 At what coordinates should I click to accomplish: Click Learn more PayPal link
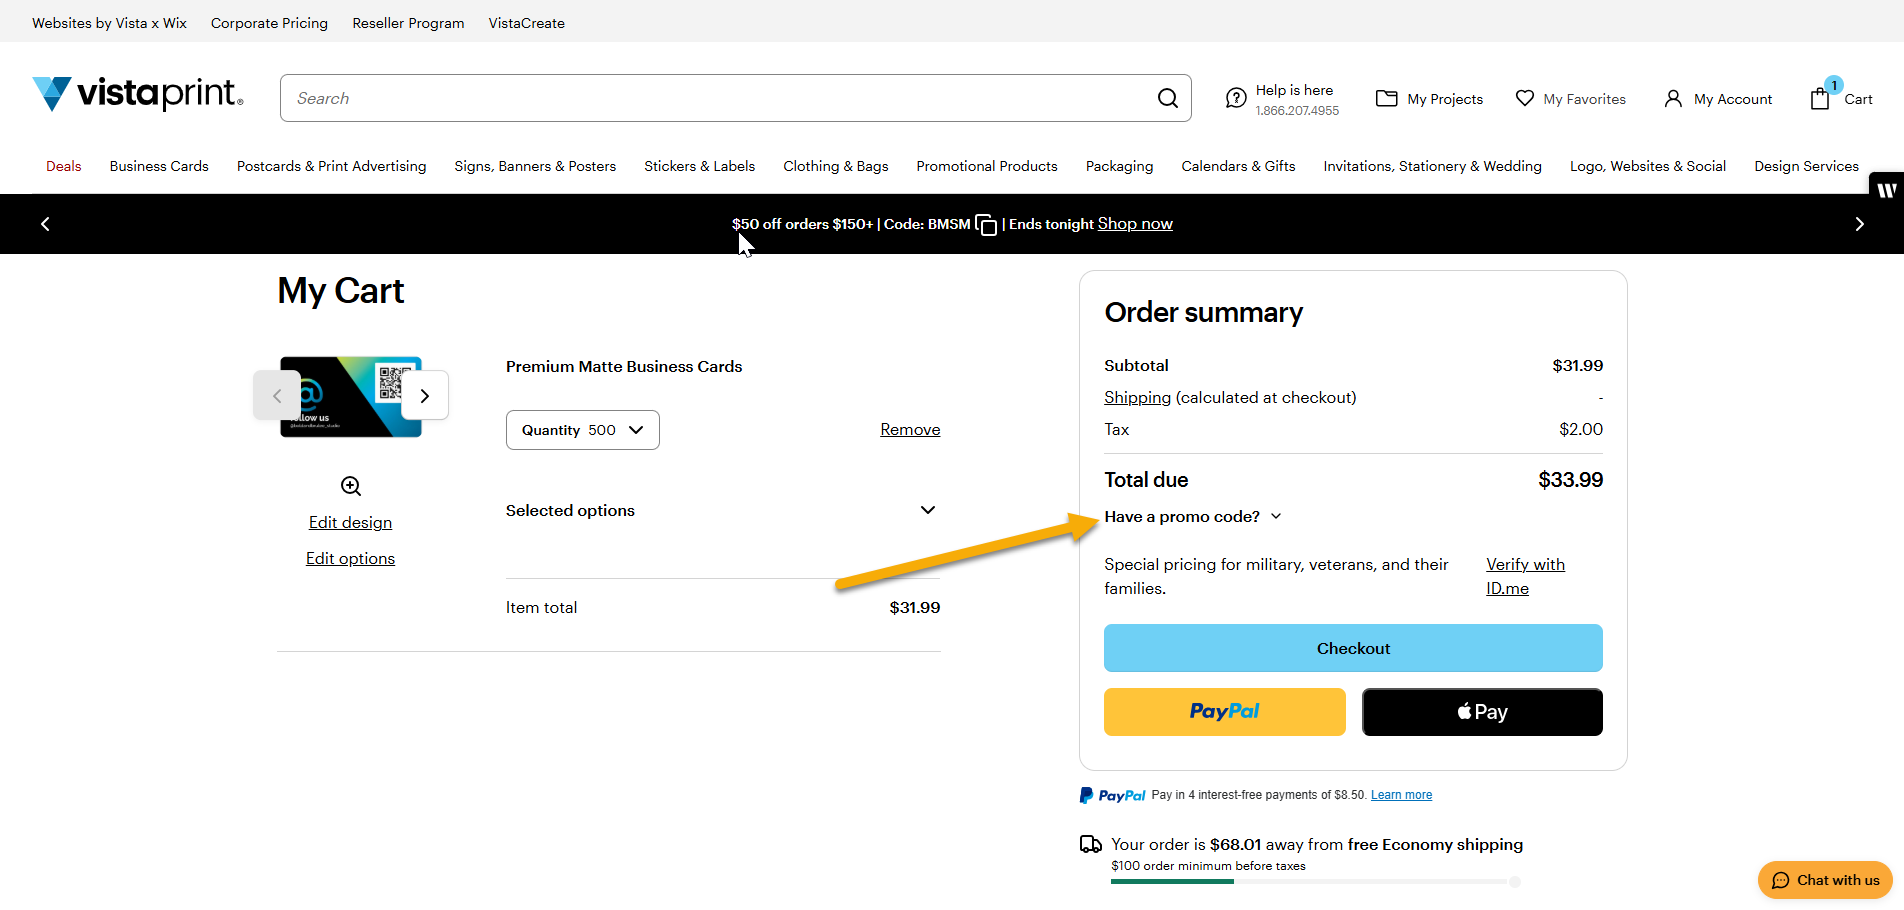1401,795
